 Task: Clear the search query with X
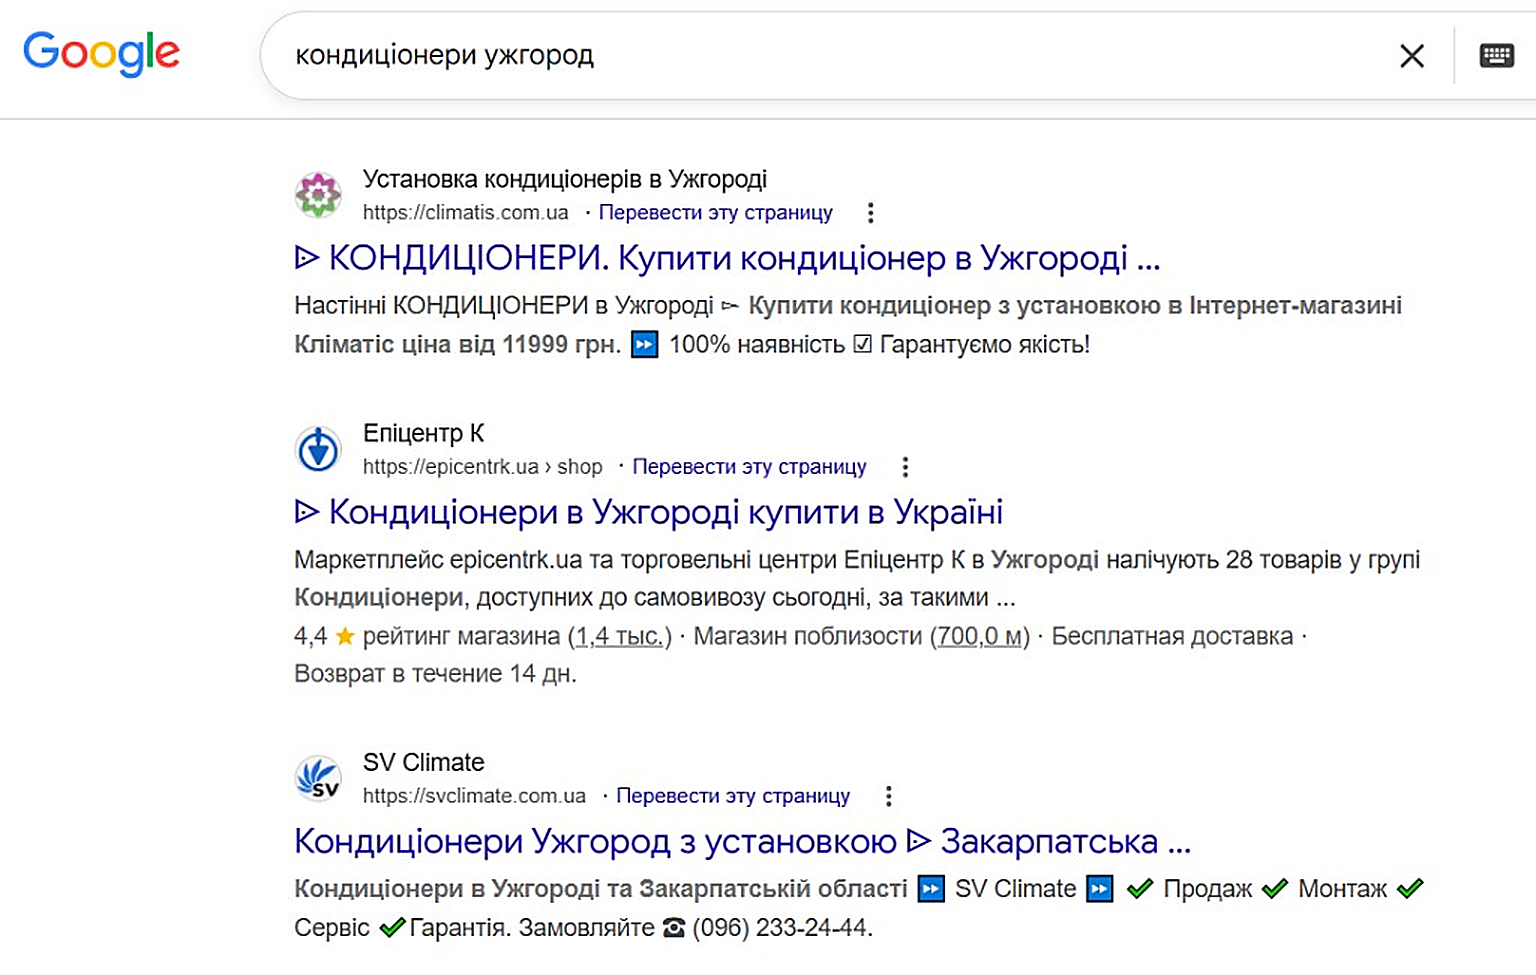[1411, 56]
